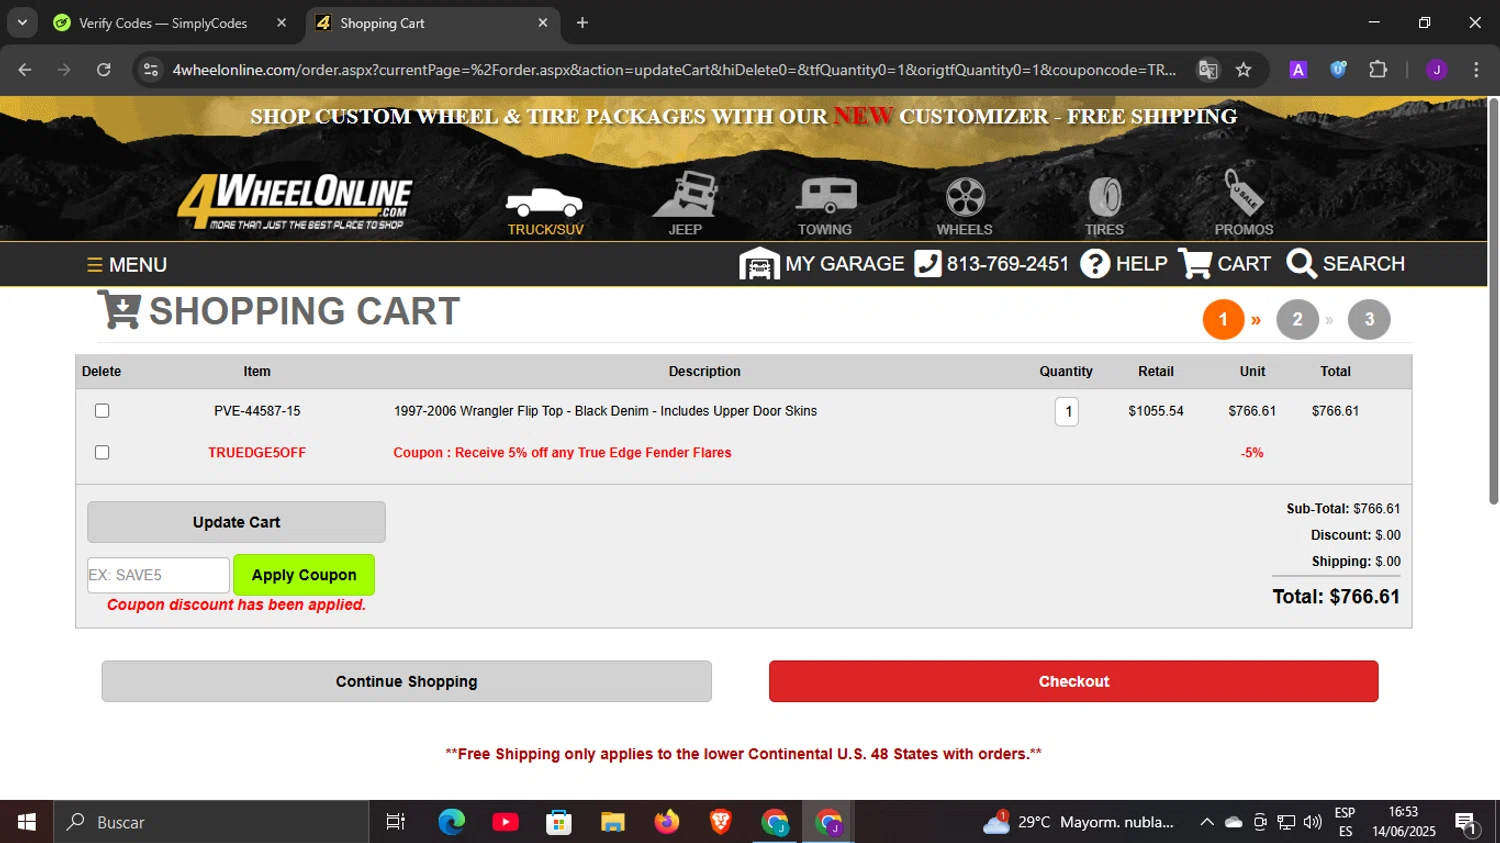Screen dimensions: 1500x843
Task: Open the Chrome profile avatar J
Action: tap(1436, 70)
